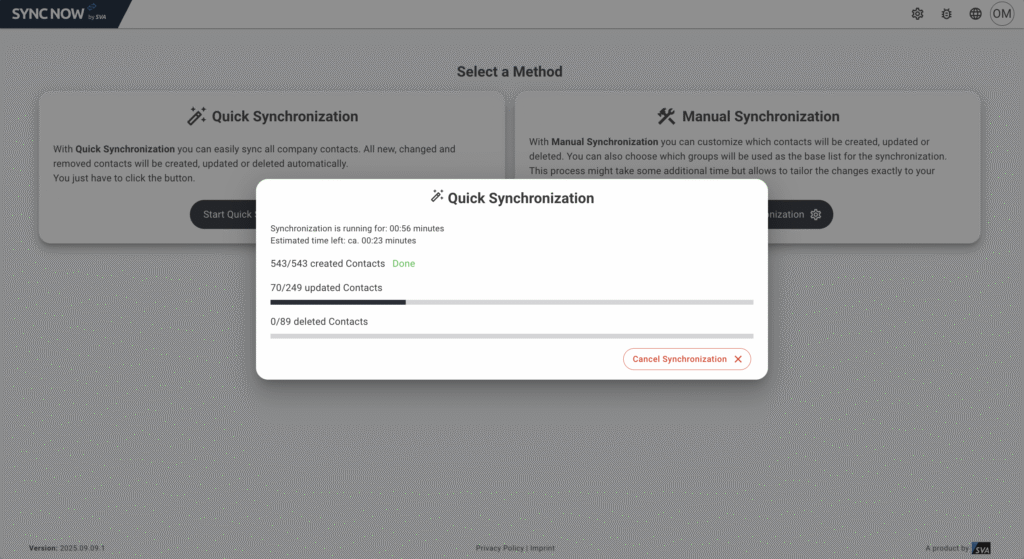Open the OM user avatar menu
1024x559 pixels.
(x=1002, y=14)
